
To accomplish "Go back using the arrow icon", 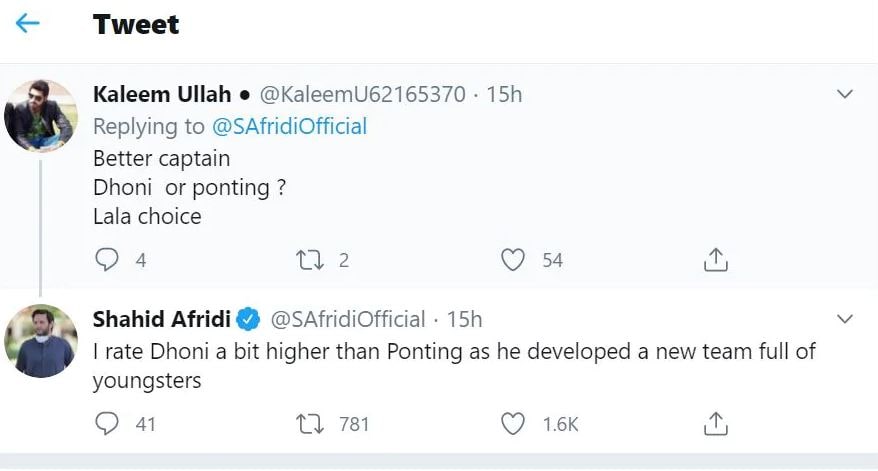I will click(28, 24).
